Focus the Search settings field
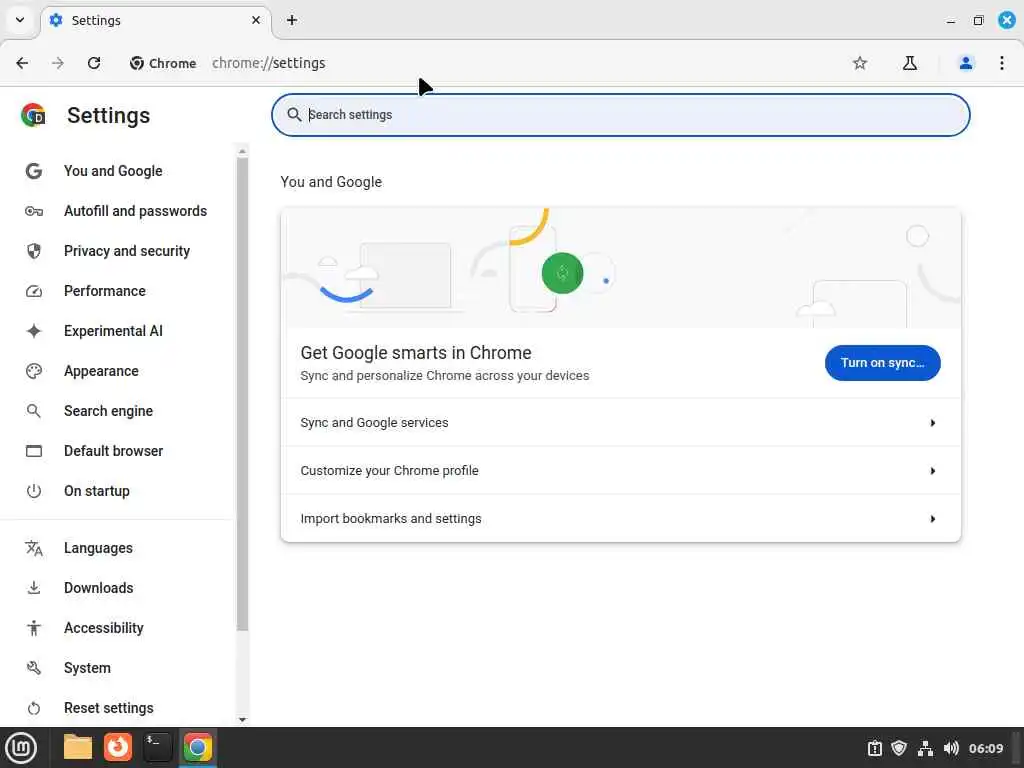Screen dimensions: 1024x768 (x=620, y=115)
